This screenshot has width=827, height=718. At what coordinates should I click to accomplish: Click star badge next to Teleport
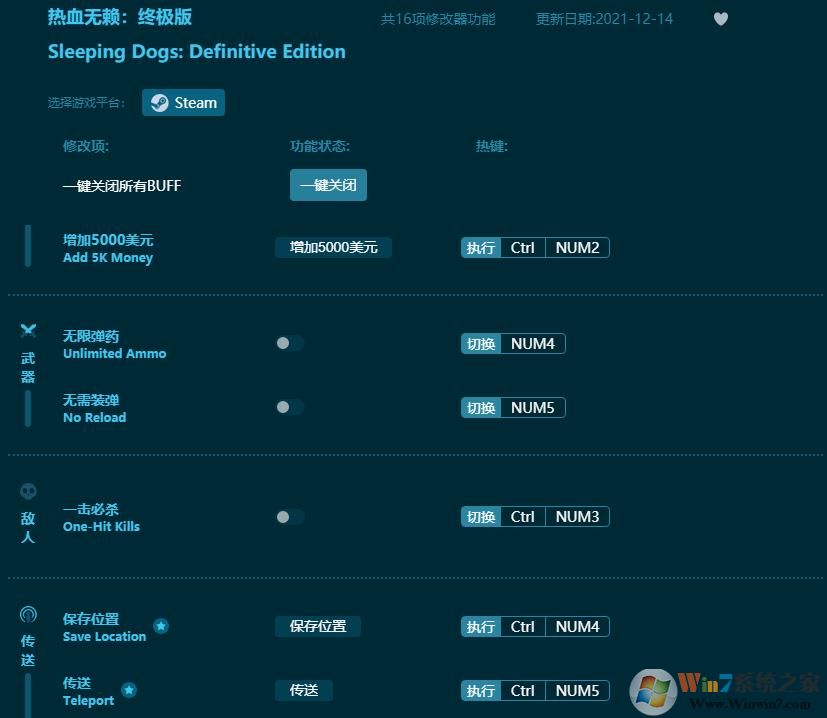point(129,690)
